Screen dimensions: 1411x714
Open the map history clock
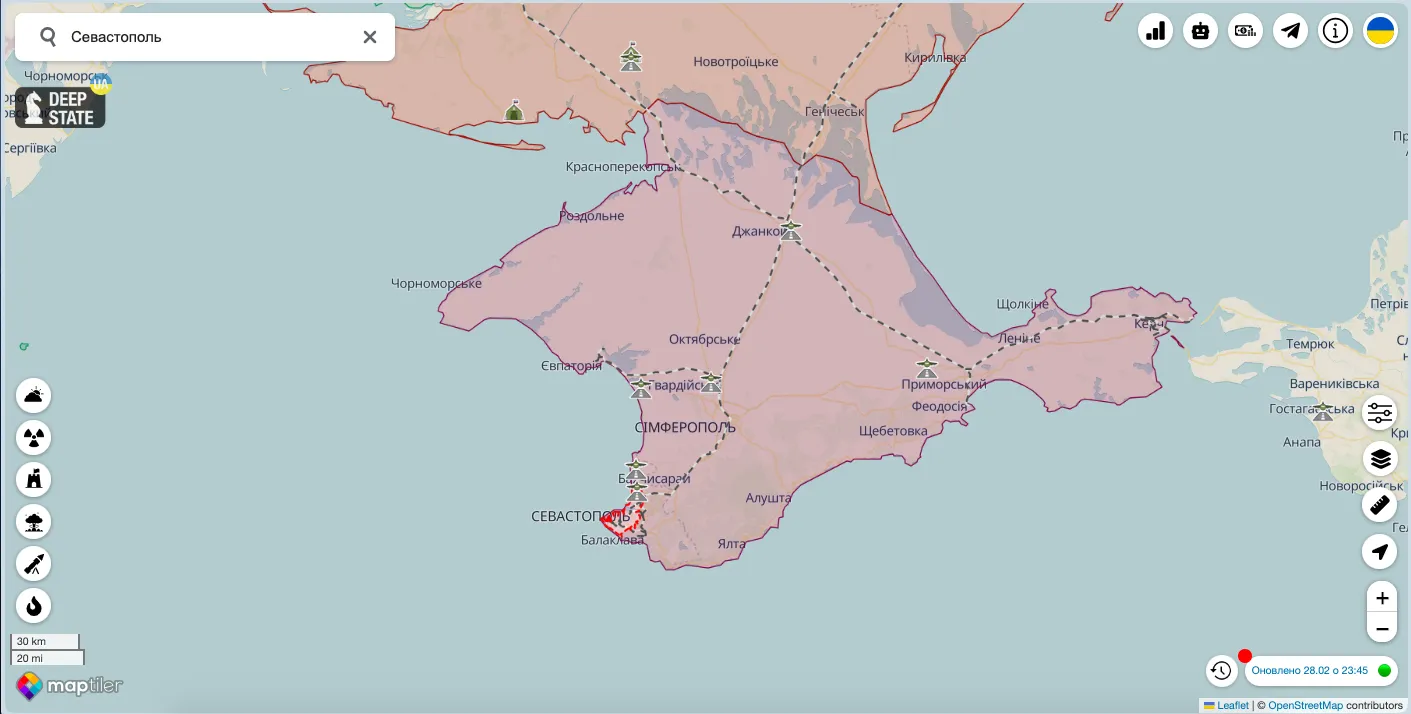coord(1221,670)
